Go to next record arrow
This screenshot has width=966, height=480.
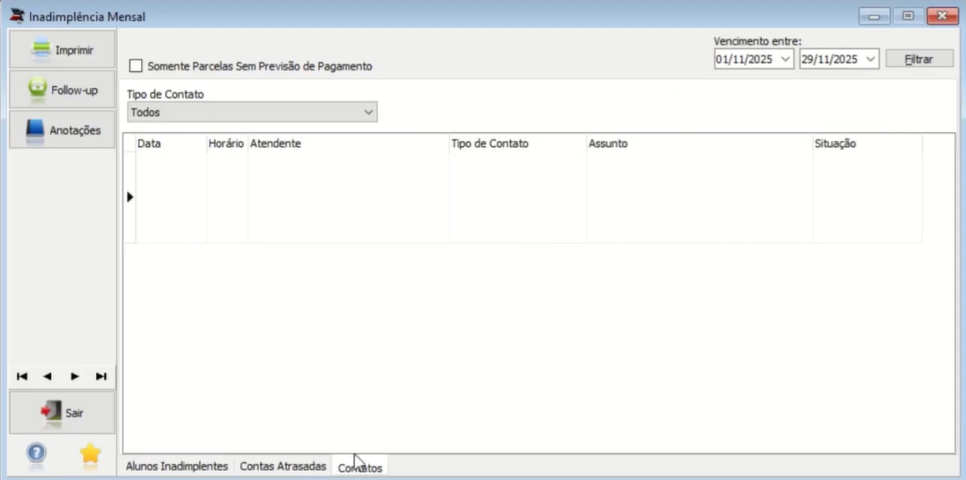tap(75, 376)
